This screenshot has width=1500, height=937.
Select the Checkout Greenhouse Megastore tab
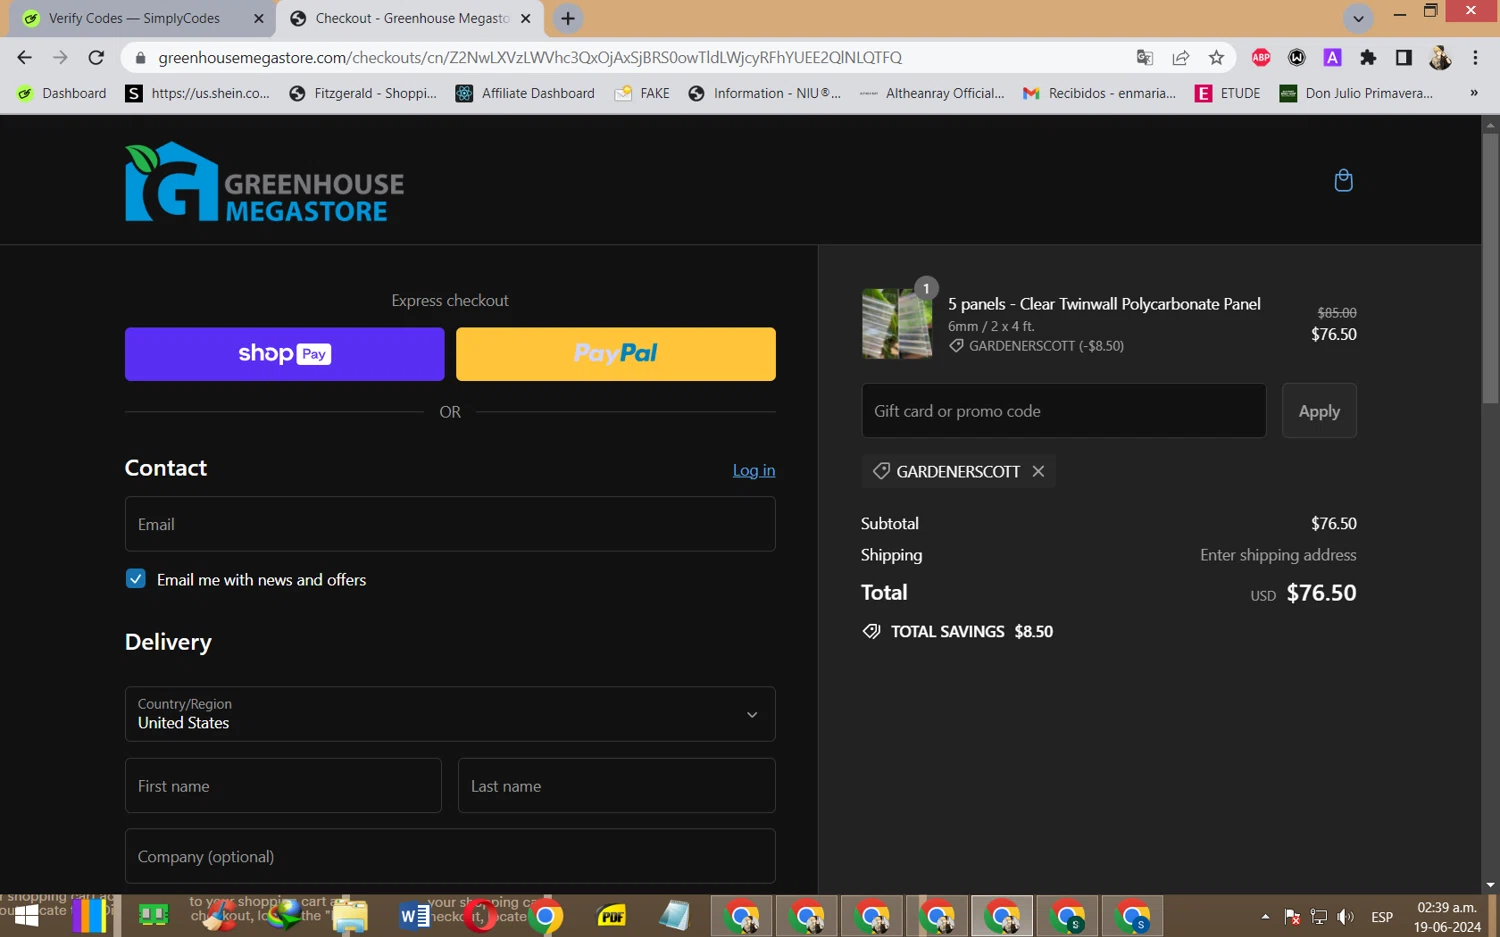point(412,18)
